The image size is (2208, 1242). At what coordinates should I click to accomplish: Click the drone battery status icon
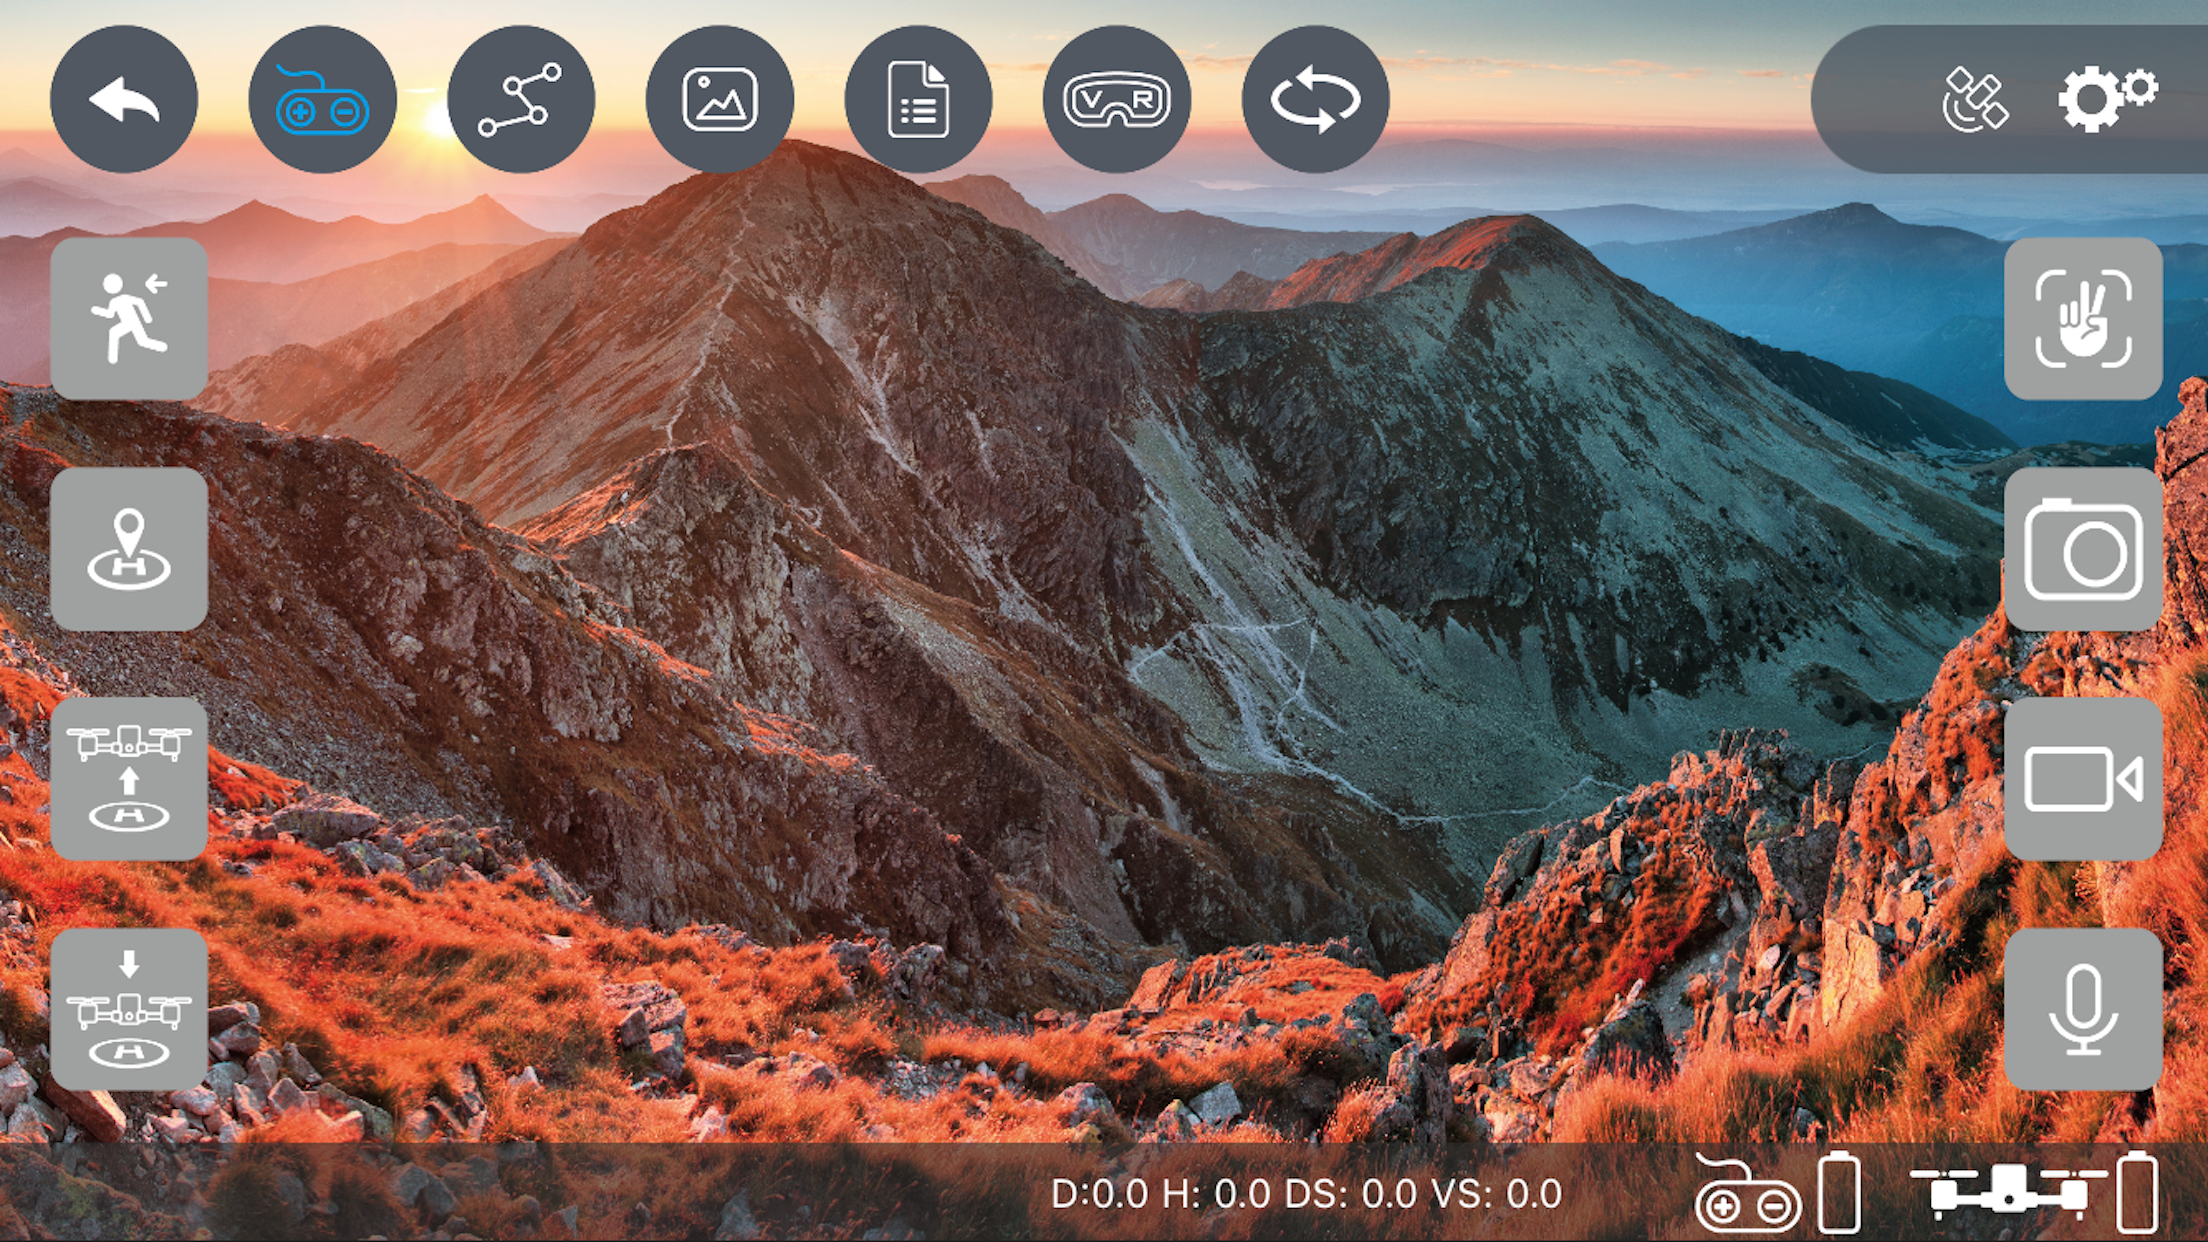point(2136,1192)
